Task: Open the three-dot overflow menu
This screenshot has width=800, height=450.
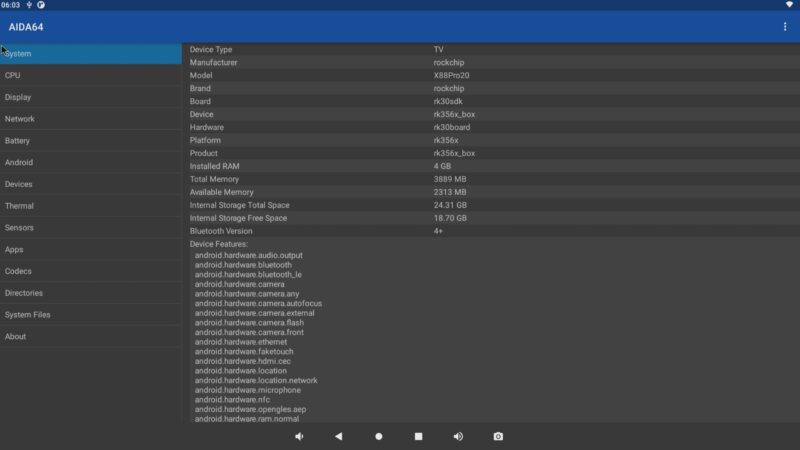Action: click(785, 27)
